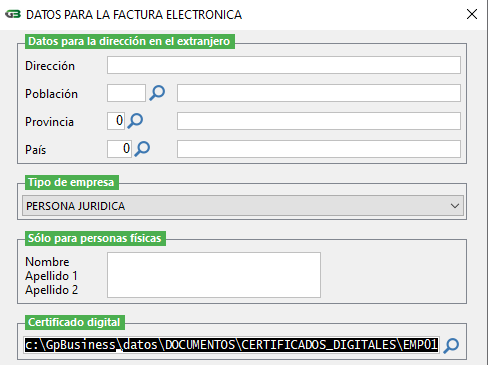Viewport: 488px width, 365px height.
Task: Focus the Dirección text field
Action: pyautogui.click(x=284, y=65)
